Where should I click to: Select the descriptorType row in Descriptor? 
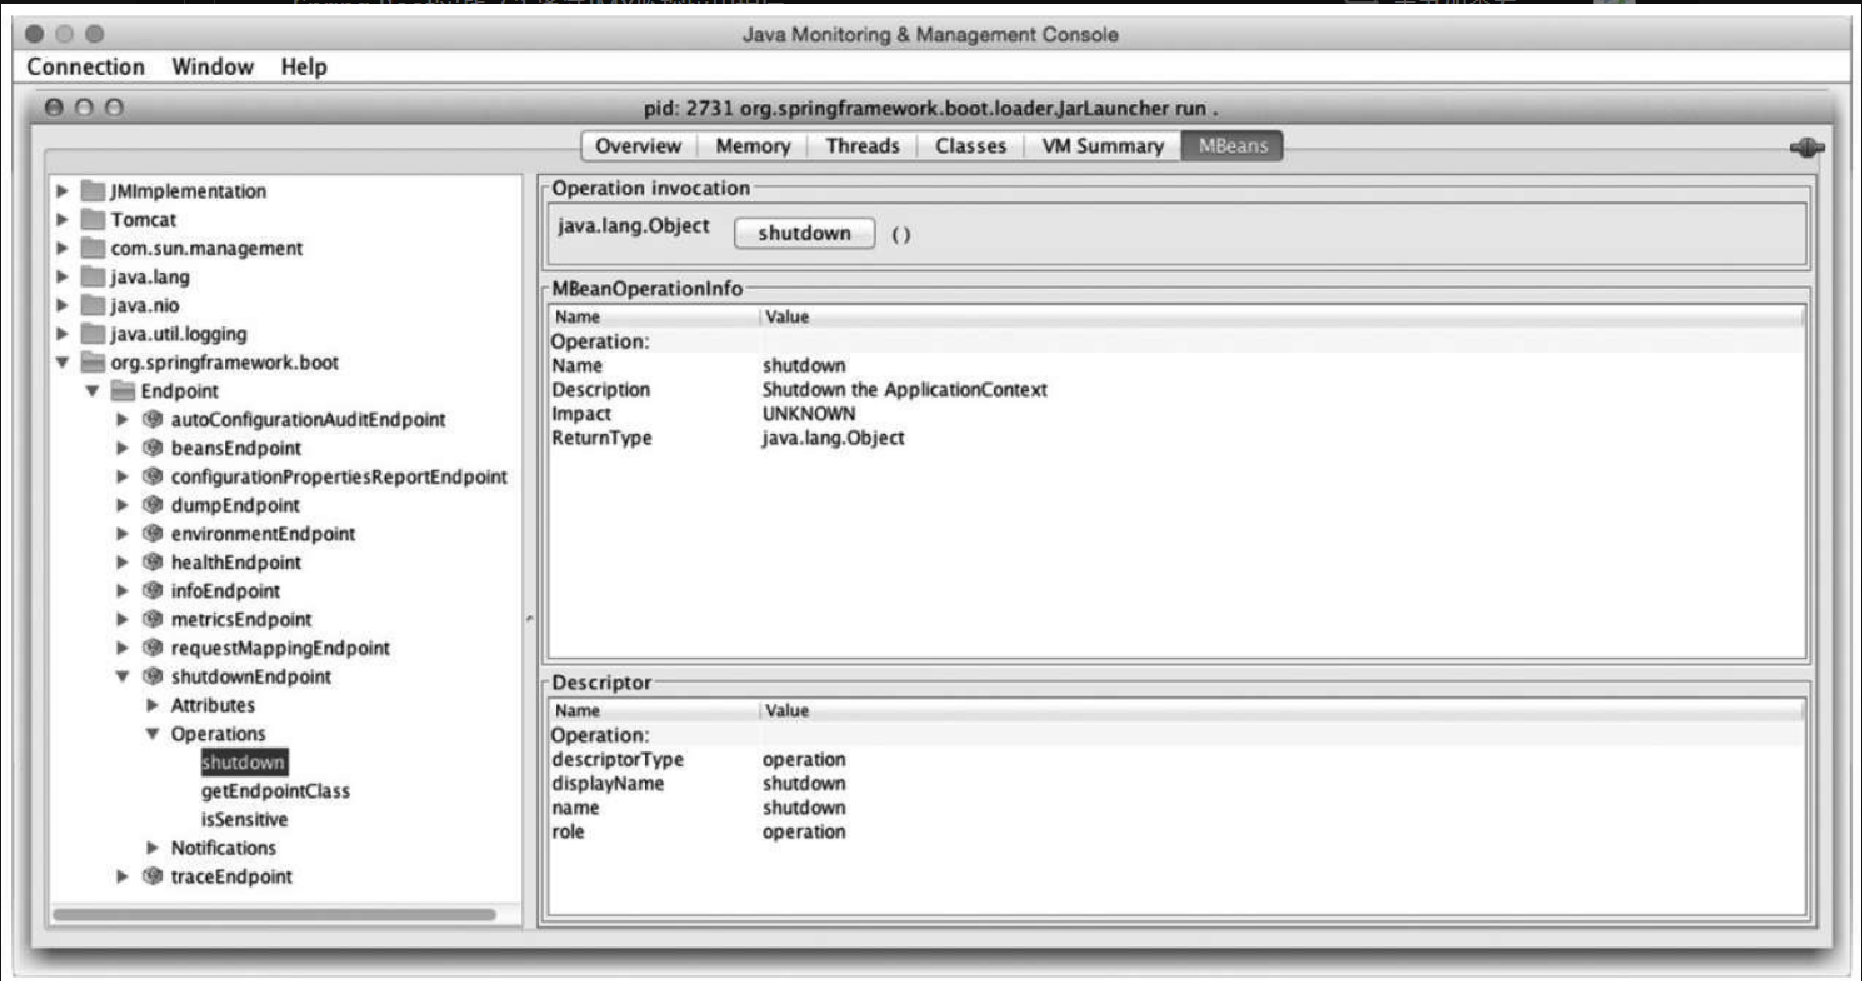point(1177,760)
